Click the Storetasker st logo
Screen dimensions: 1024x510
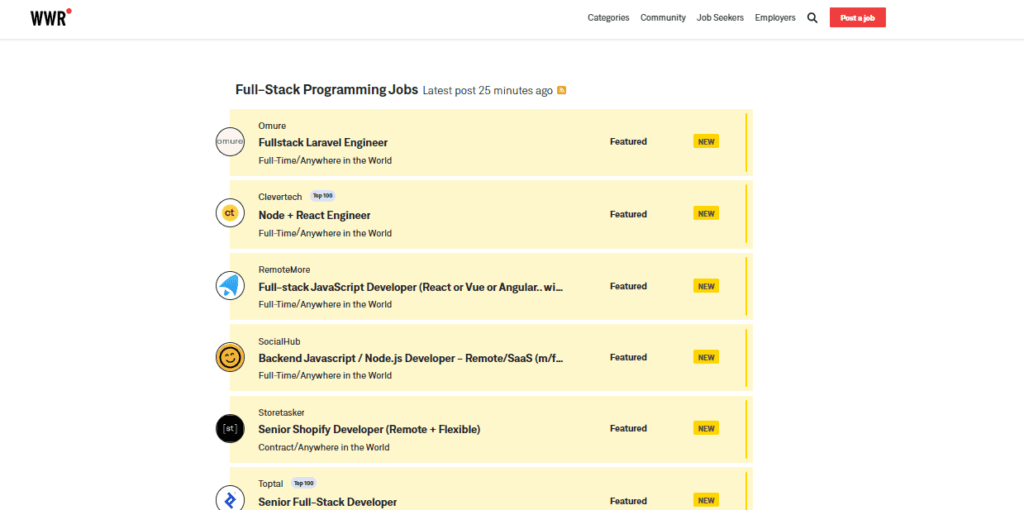(230, 428)
